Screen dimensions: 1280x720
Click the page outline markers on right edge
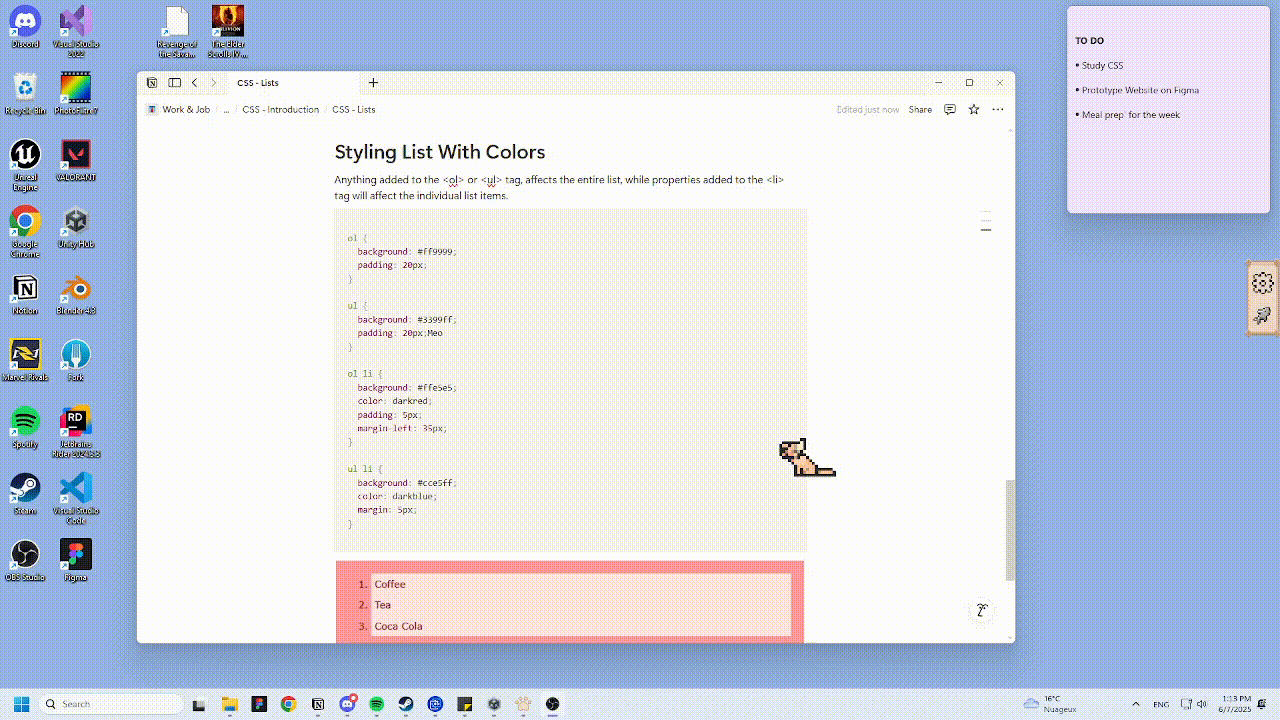tap(986, 222)
